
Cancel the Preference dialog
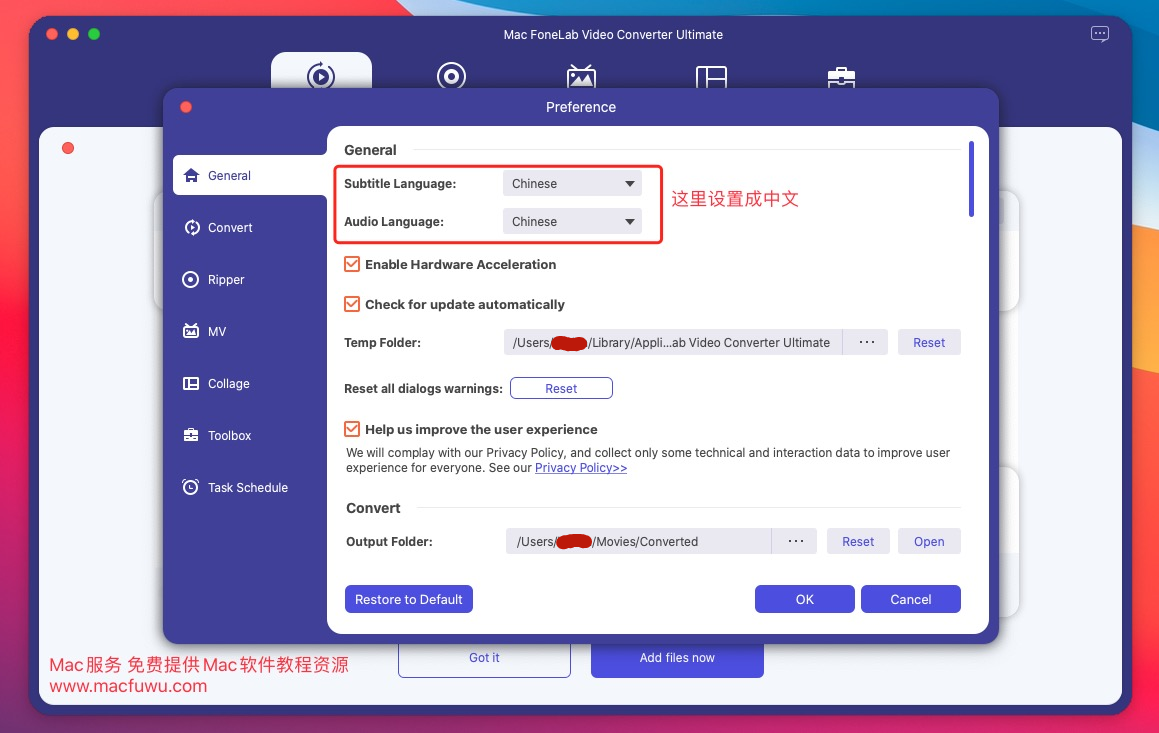(x=911, y=599)
